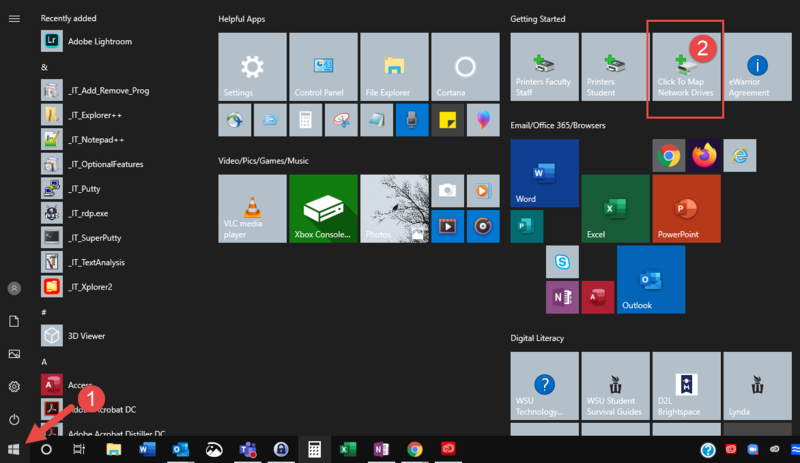
Task: Open VLC media player tile
Action: pos(252,208)
